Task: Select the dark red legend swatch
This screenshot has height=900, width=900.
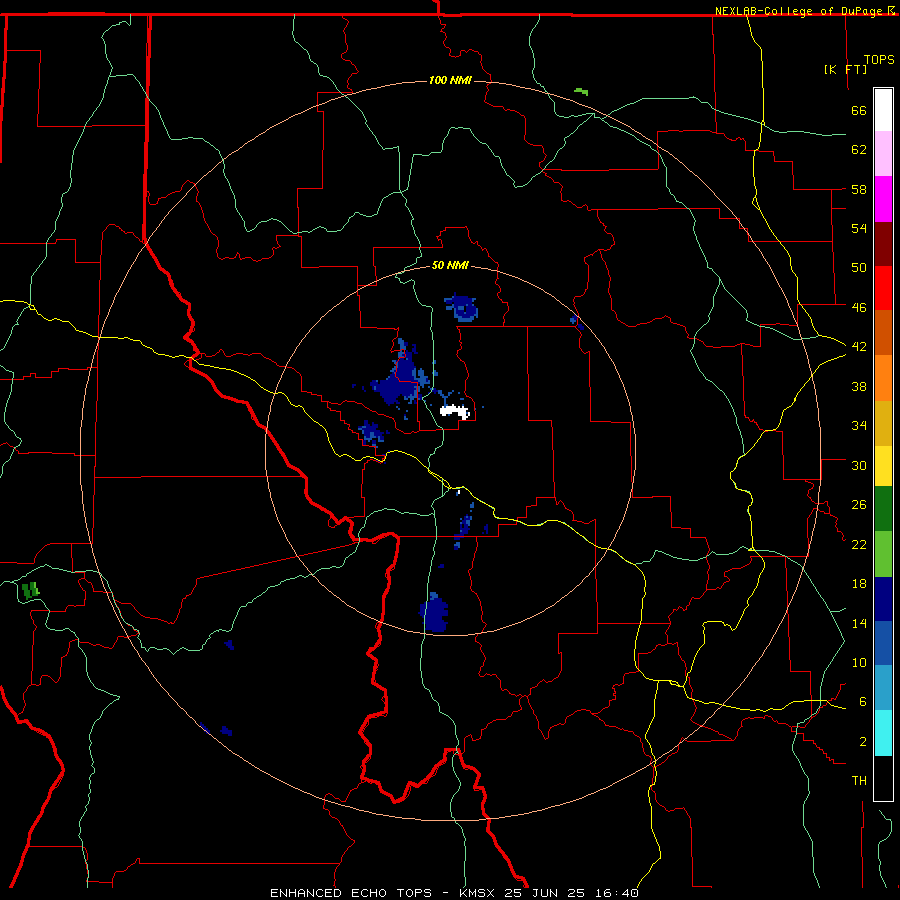Action: tap(883, 243)
